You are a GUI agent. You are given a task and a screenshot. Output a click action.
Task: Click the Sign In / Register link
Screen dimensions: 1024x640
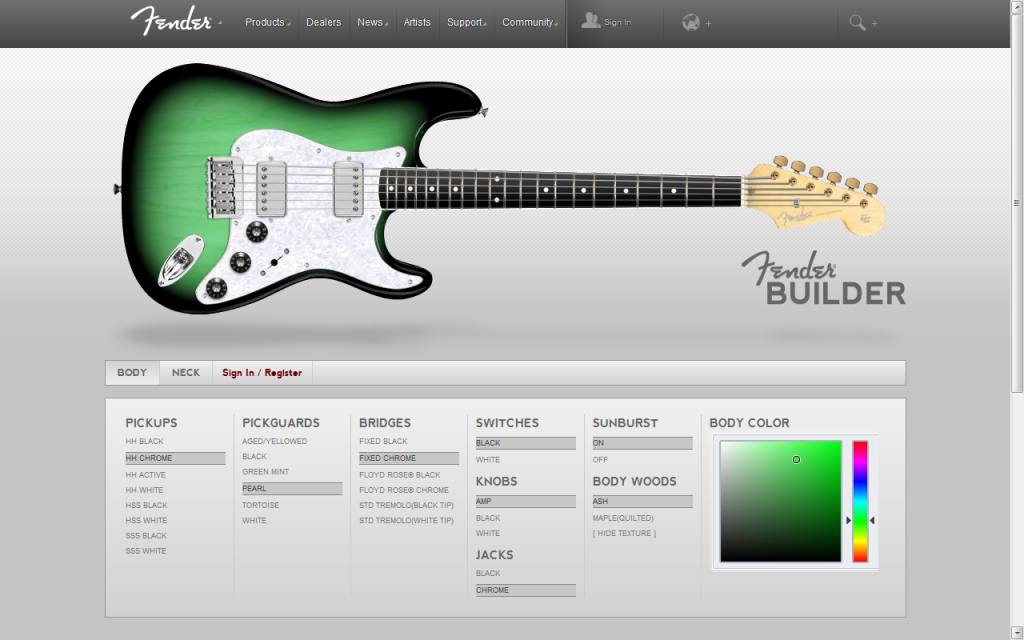[262, 373]
